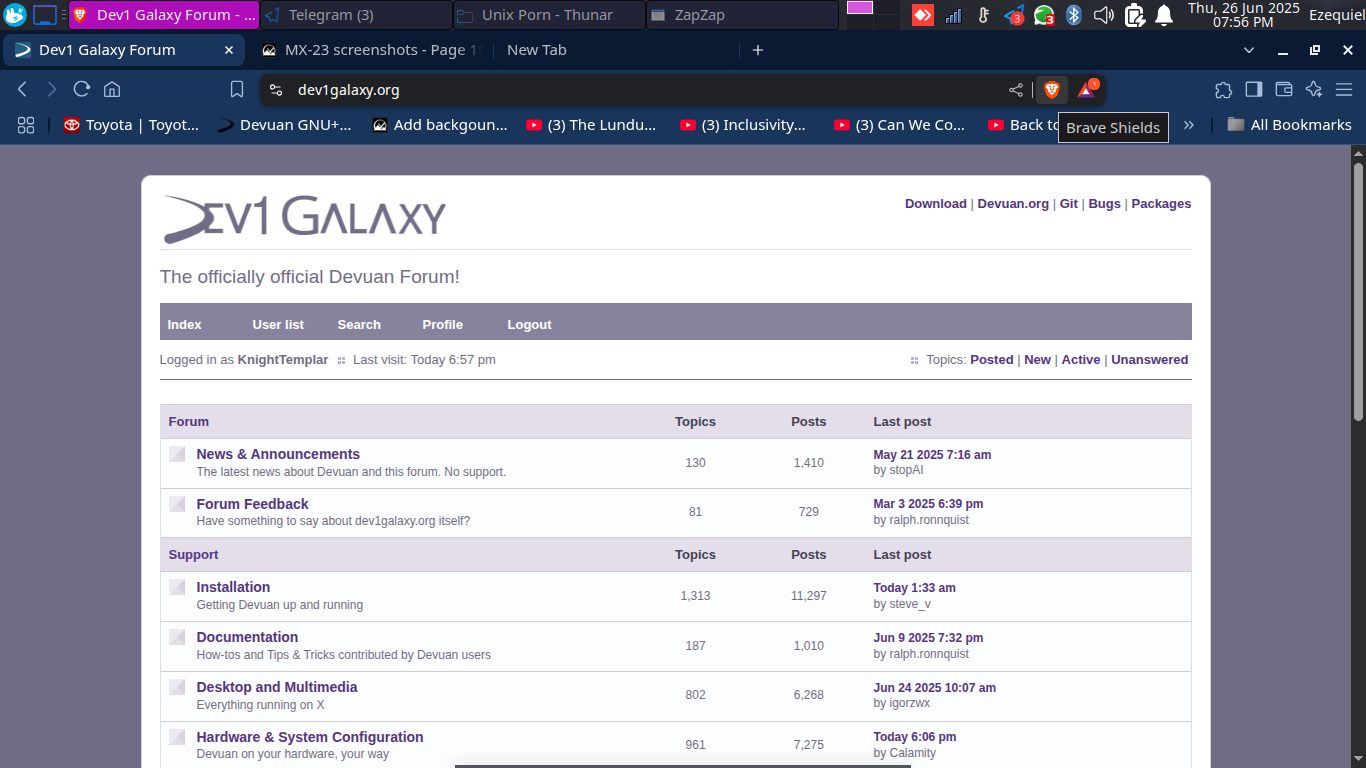
Task: Click Logout in the forum menu
Action: coord(529,324)
